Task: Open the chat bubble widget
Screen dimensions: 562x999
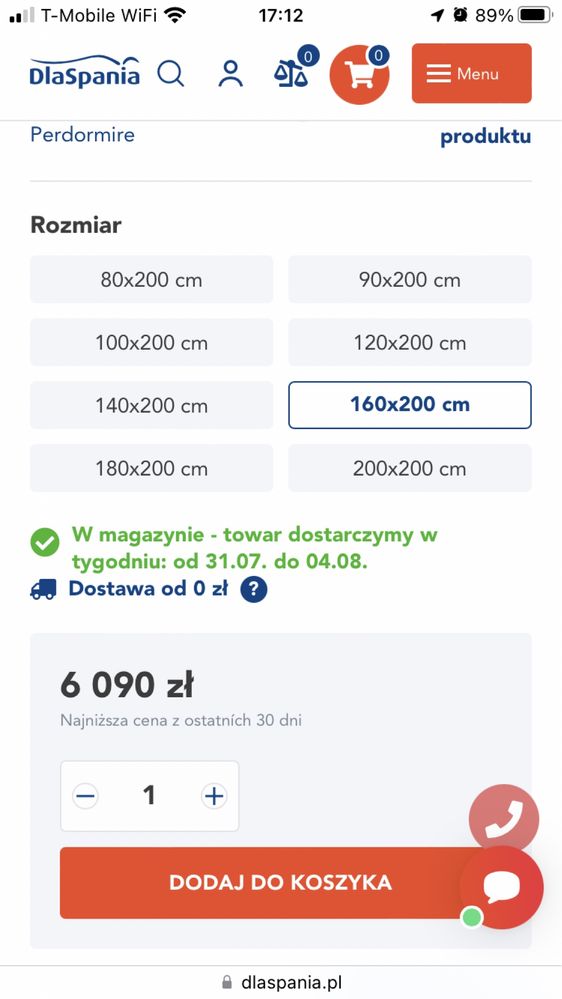Action: click(x=502, y=887)
